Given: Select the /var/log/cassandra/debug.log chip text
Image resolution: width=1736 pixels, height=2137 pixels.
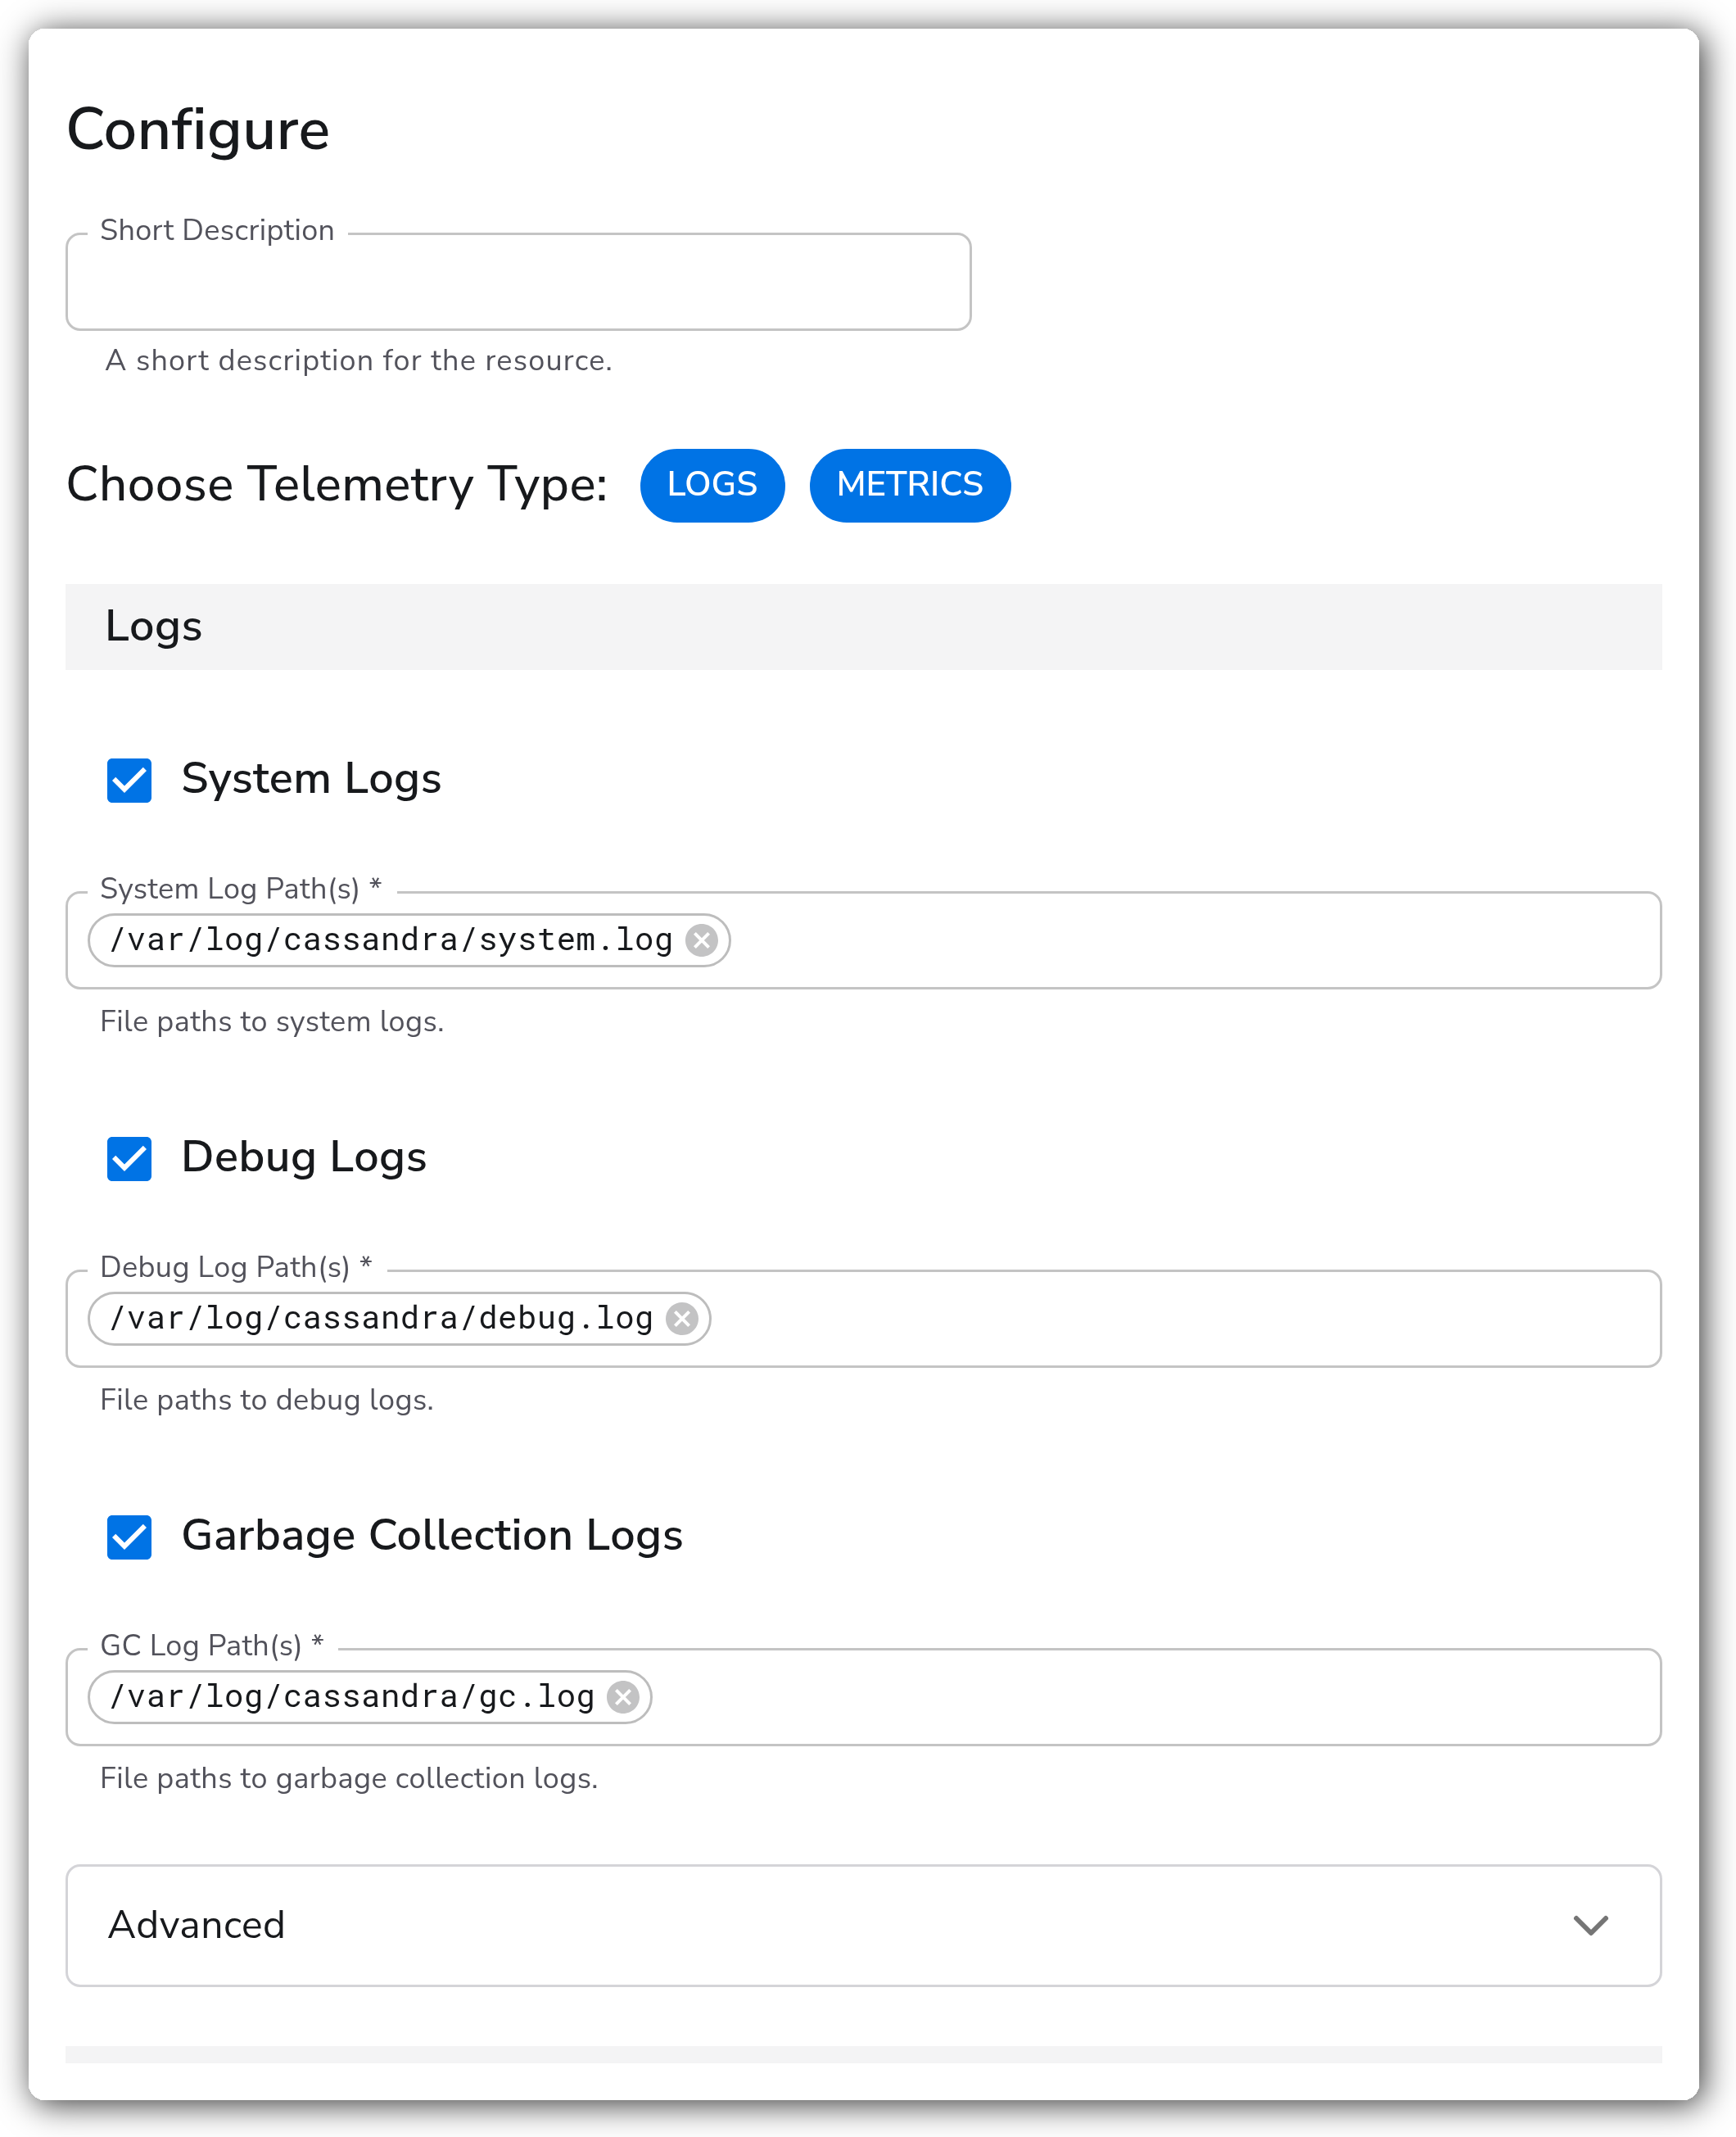Looking at the screenshot, I should 381,1318.
